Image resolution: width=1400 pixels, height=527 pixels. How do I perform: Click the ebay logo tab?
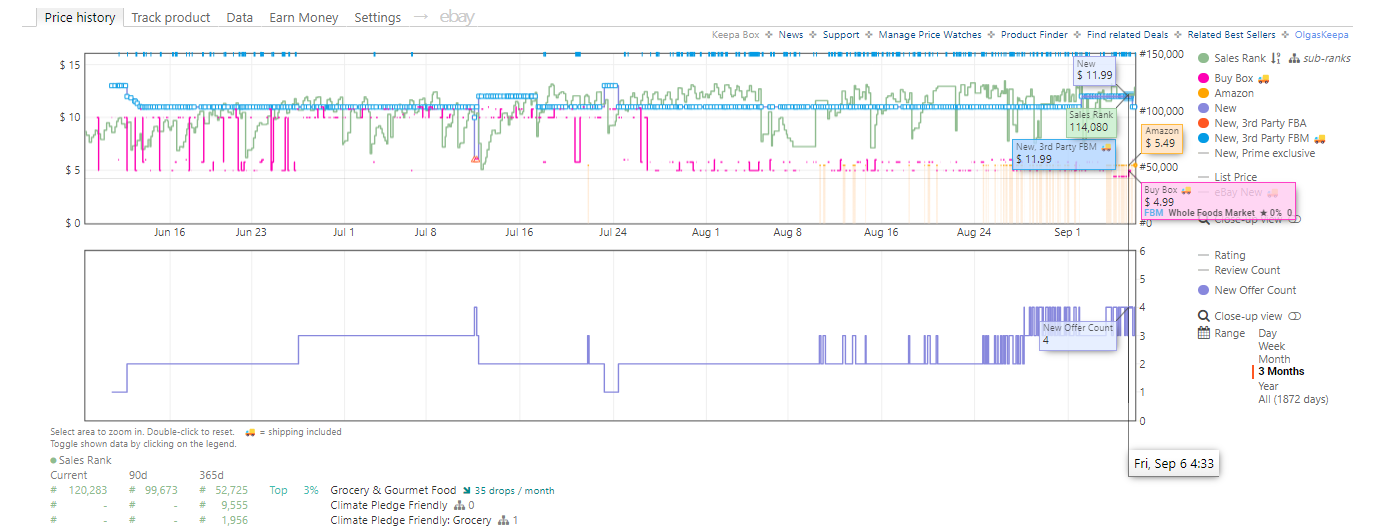[x=457, y=17]
